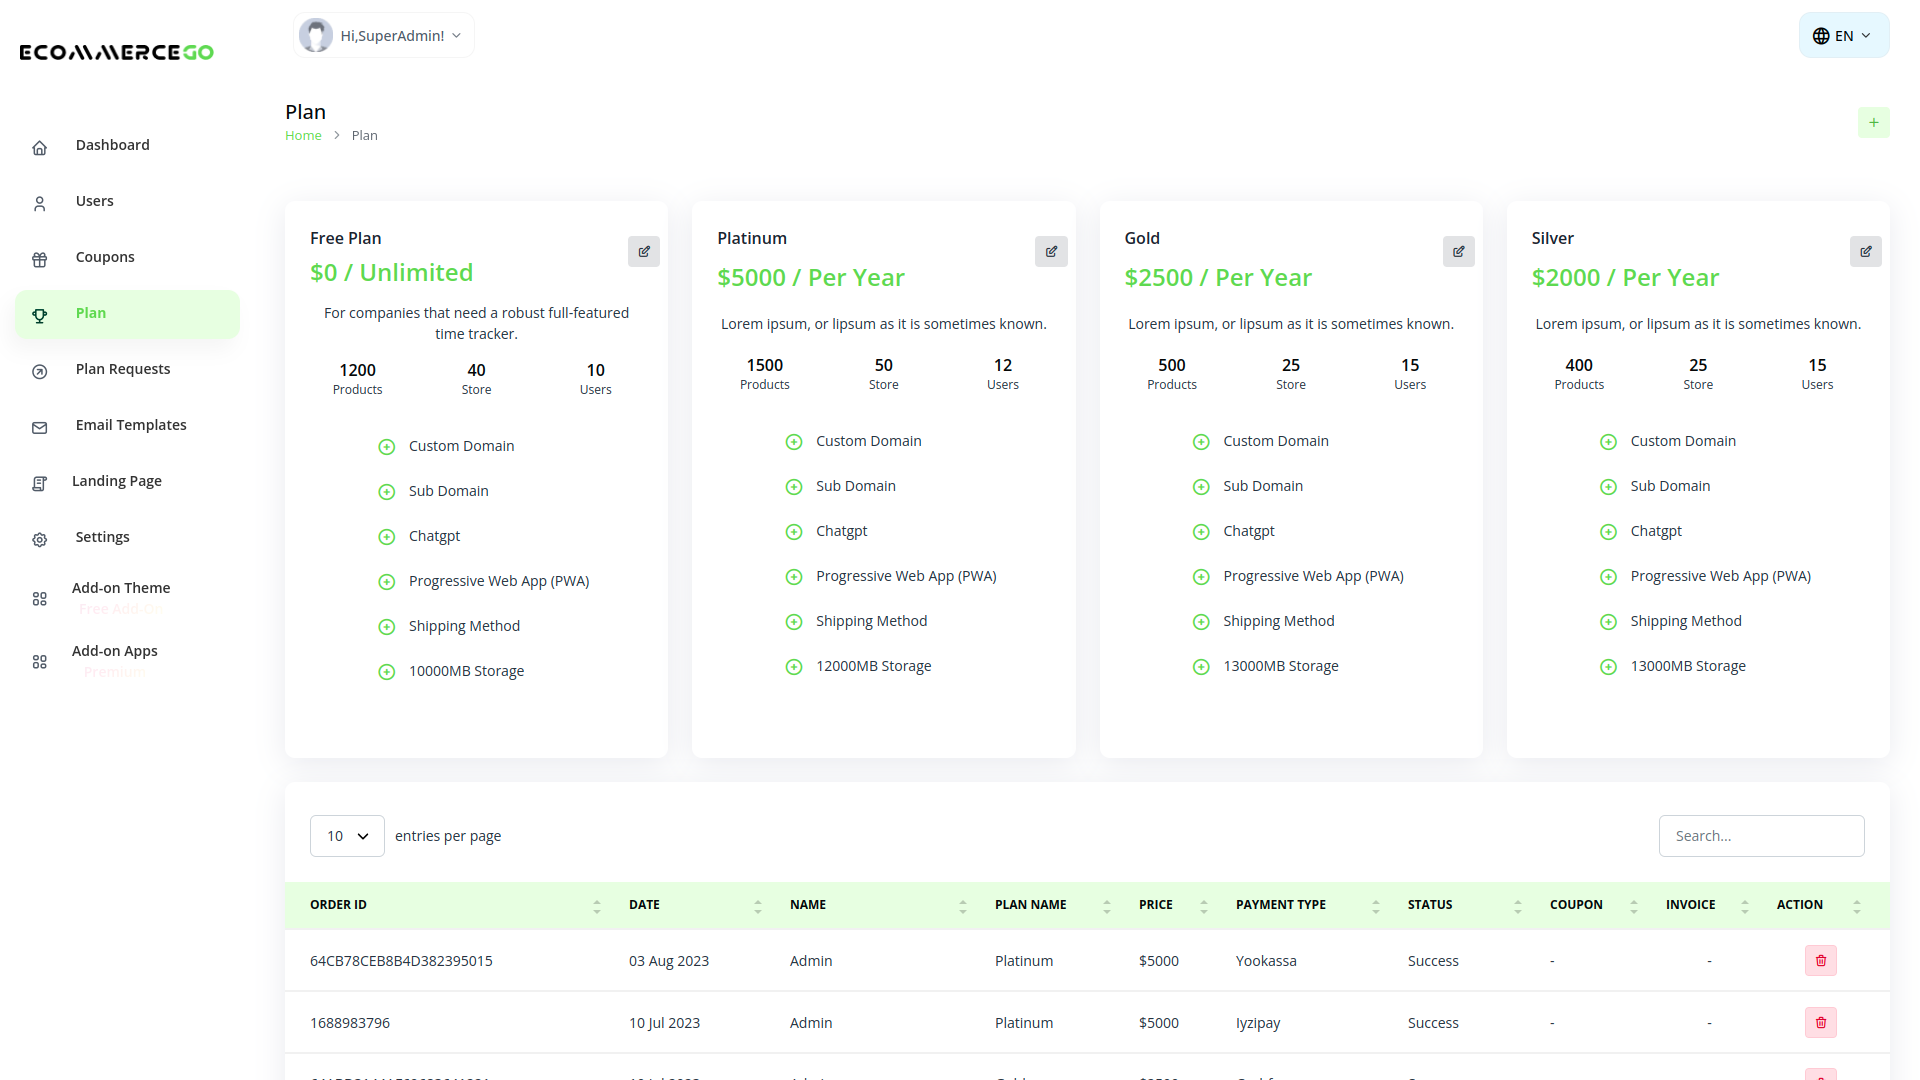Viewport: 1920px width, 1080px height.
Task: Select the Landing Page icon
Action: coord(40,483)
